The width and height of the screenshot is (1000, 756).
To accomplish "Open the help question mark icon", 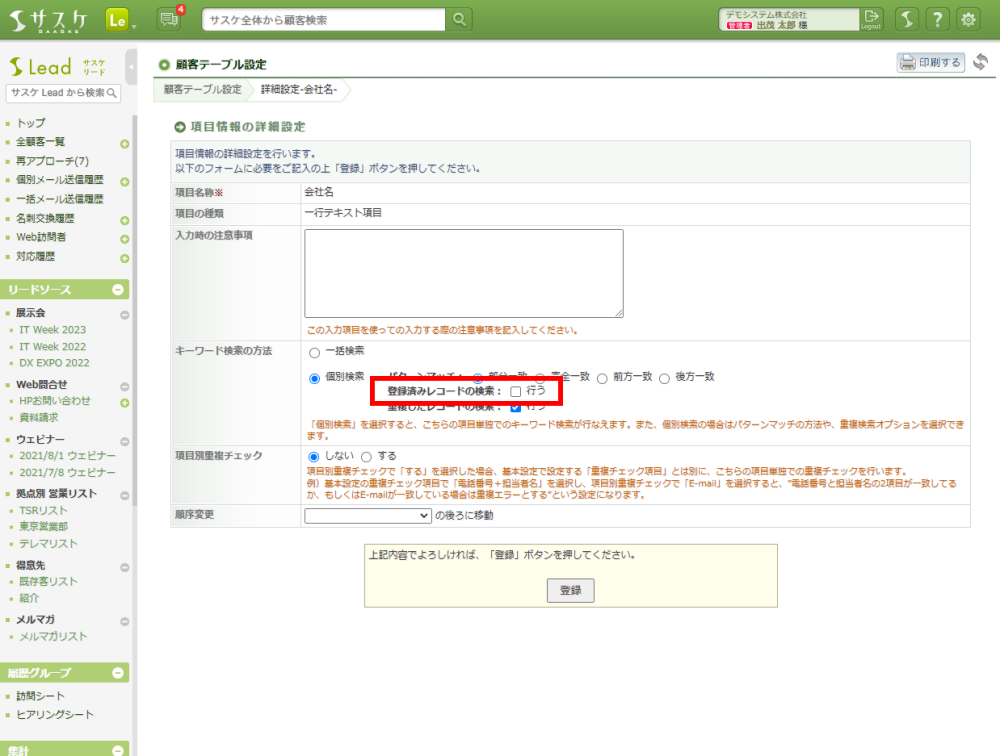I will point(937,19).
